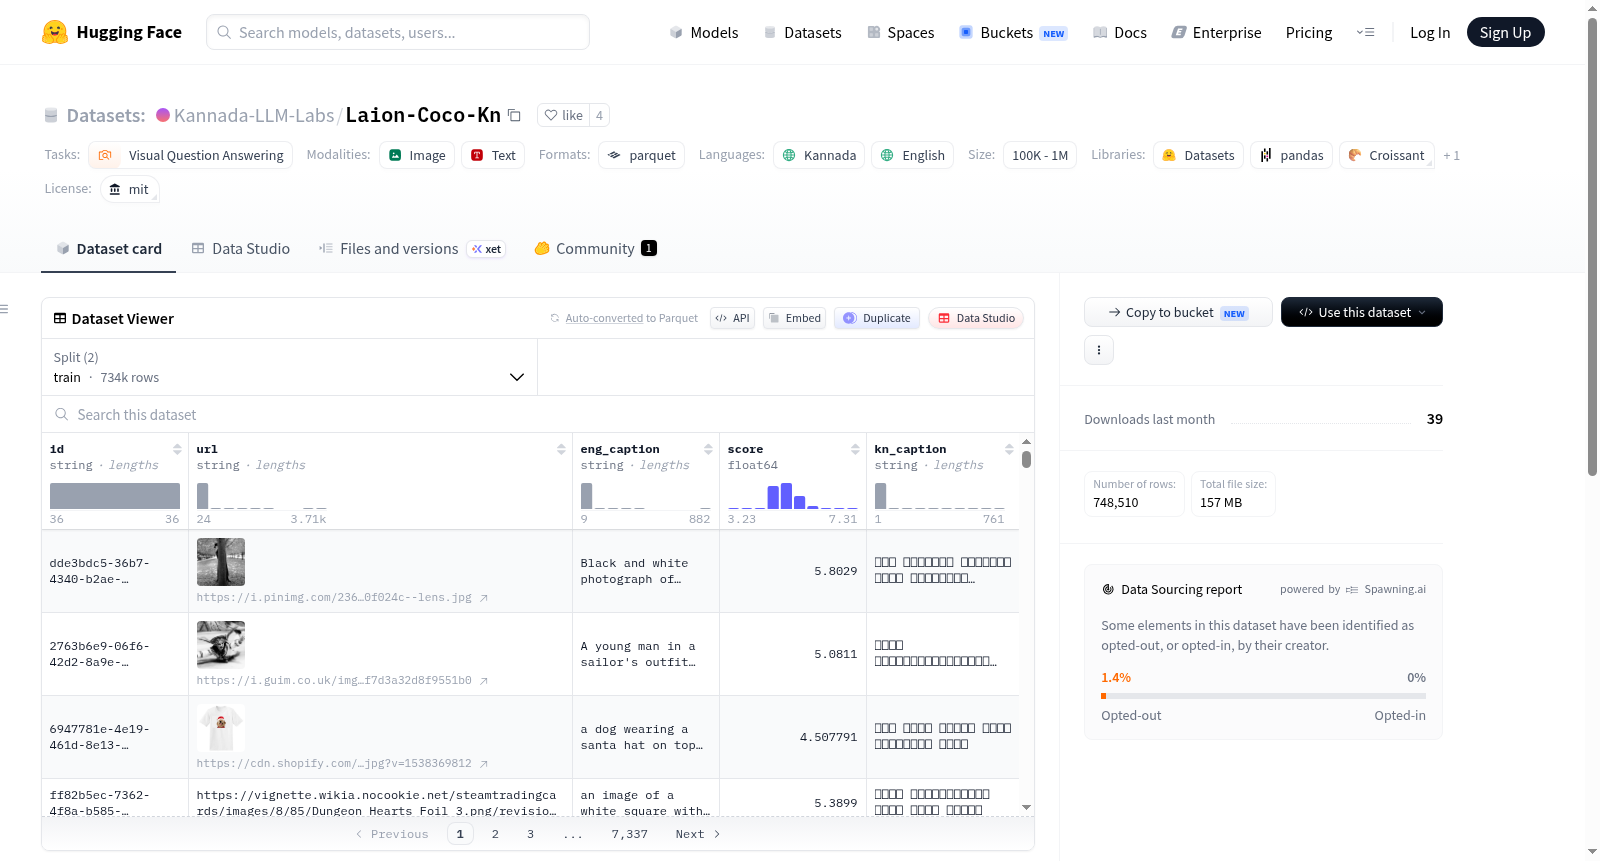1600x861 pixels.
Task: Click the API button
Action: pos(732,318)
